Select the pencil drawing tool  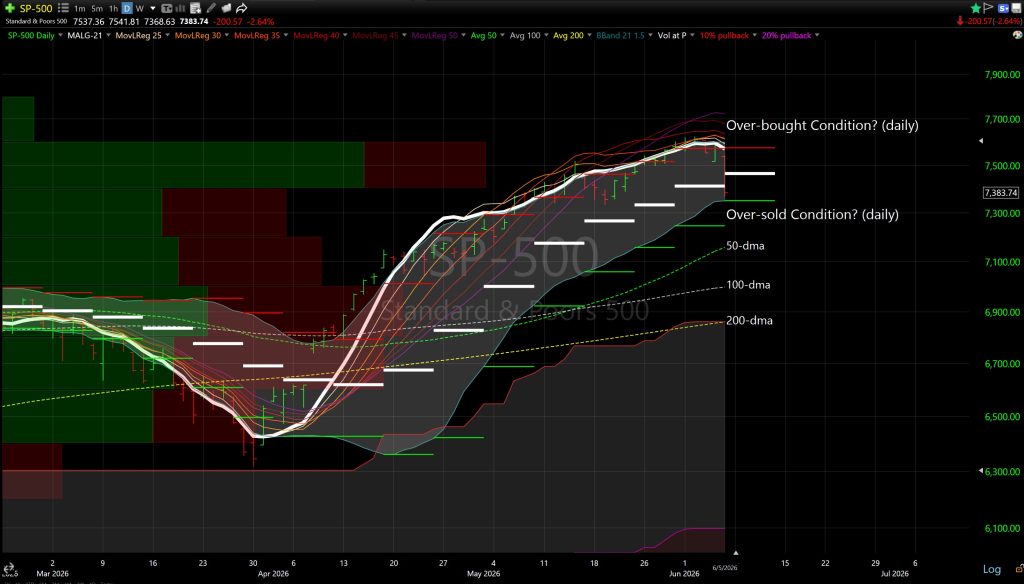(211, 8)
